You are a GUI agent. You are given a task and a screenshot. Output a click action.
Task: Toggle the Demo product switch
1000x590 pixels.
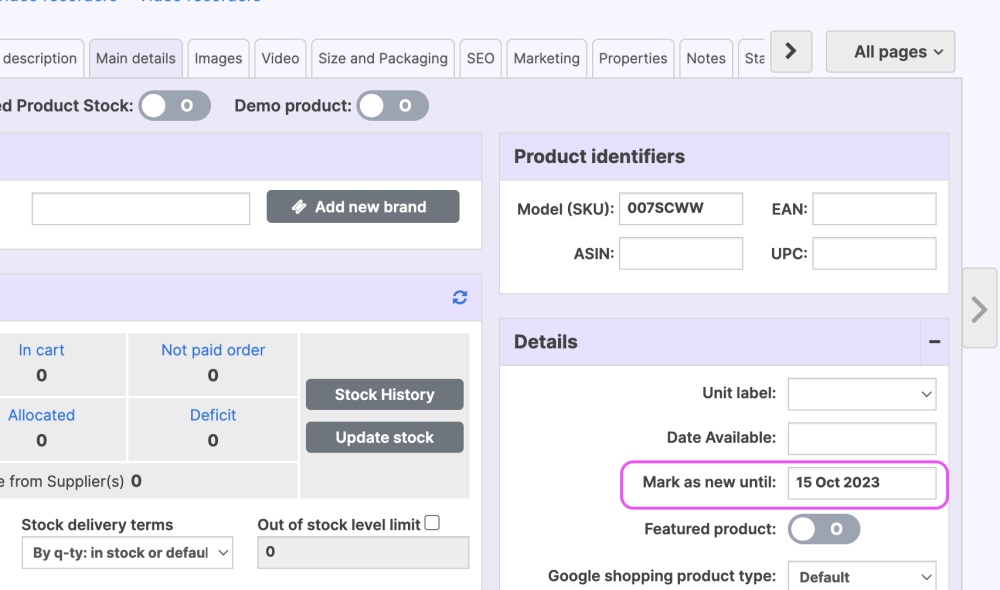(393, 106)
